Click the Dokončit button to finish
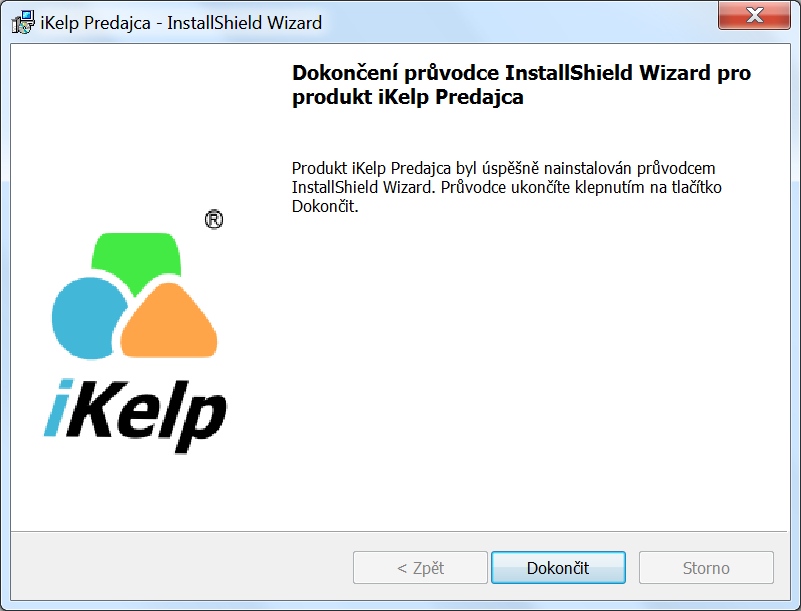The image size is (801, 611). [558, 568]
